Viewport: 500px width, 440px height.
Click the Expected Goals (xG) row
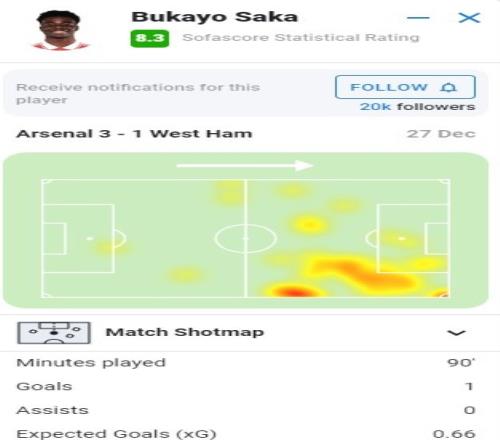246,433
